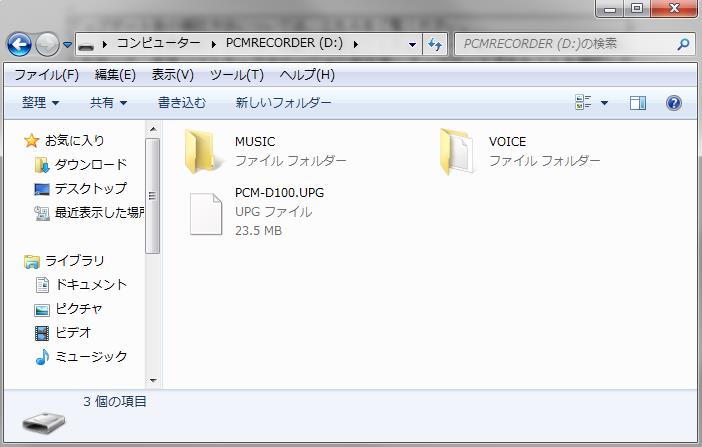
Task: Open the view options dropdown arrow
Action: [604, 103]
